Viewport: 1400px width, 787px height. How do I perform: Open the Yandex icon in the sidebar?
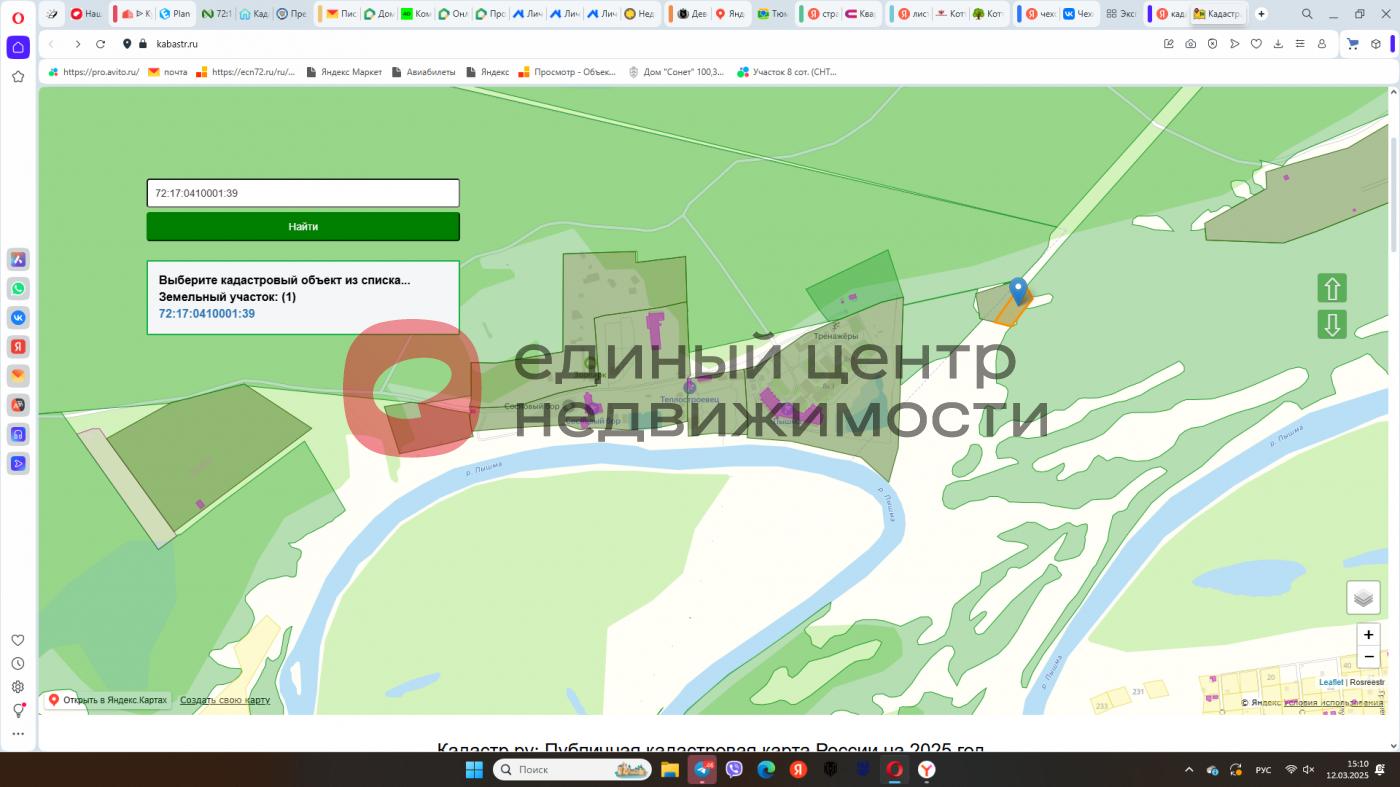18,347
